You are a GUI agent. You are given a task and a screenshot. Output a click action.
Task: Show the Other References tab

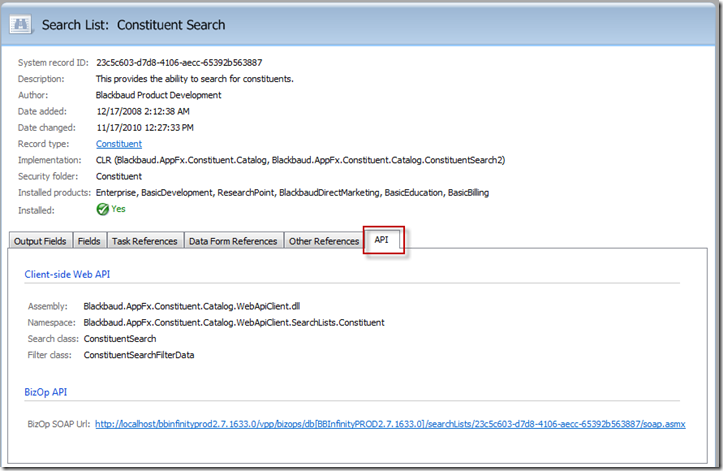(323, 241)
